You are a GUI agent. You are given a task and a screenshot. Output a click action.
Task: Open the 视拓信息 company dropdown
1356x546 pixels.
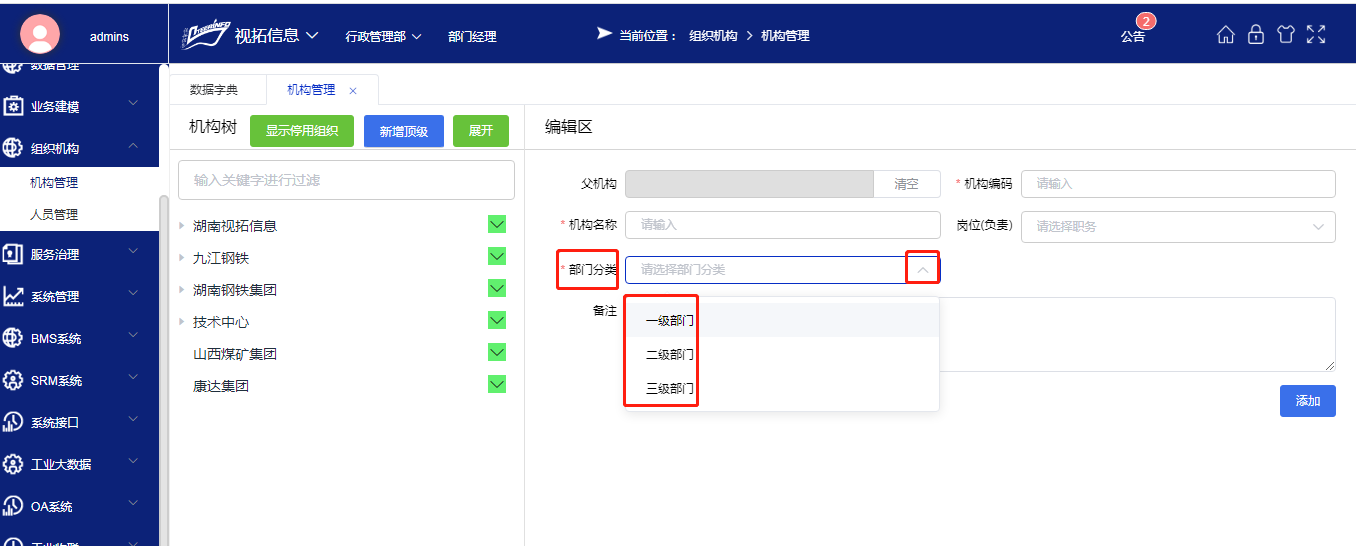pyautogui.click(x=276, y=35)
